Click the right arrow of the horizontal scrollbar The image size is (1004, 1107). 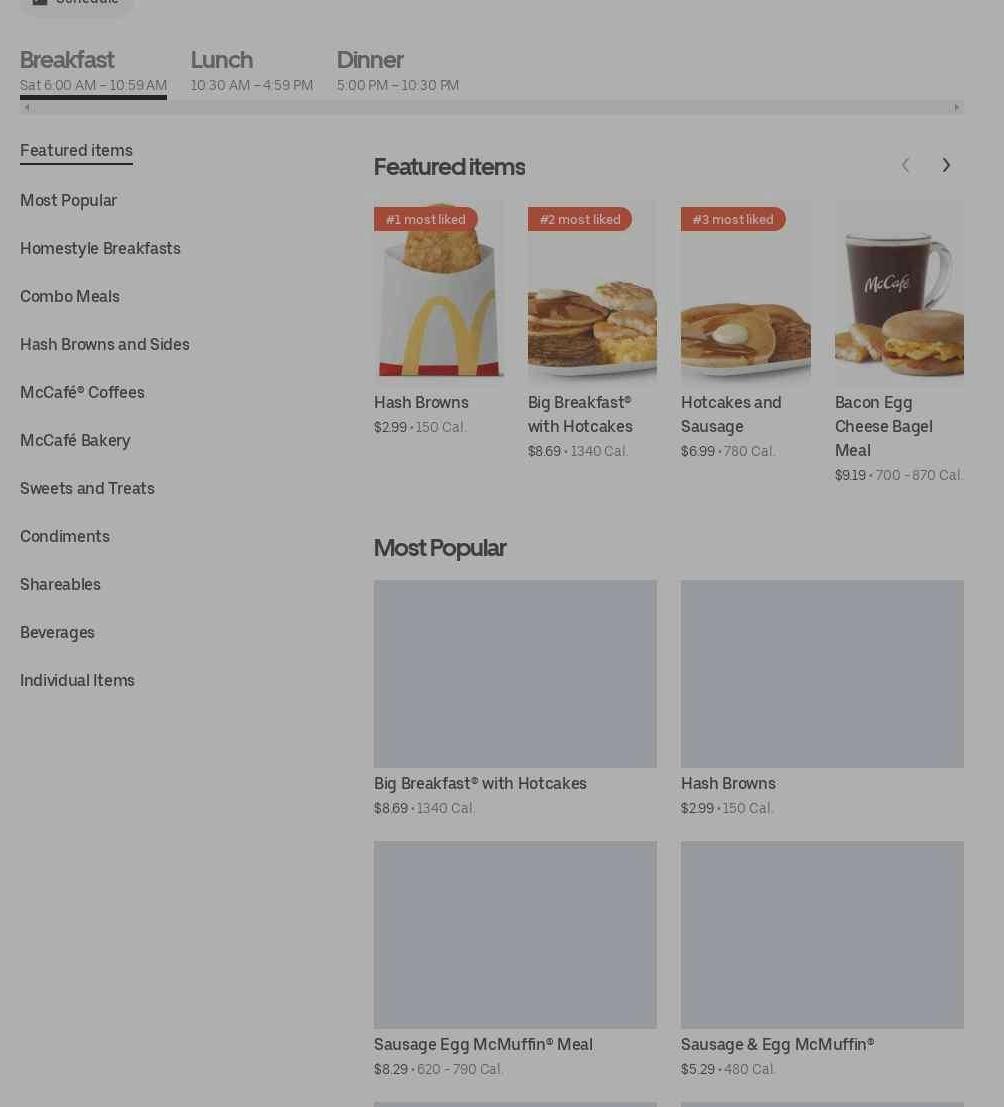click(957, 107)
